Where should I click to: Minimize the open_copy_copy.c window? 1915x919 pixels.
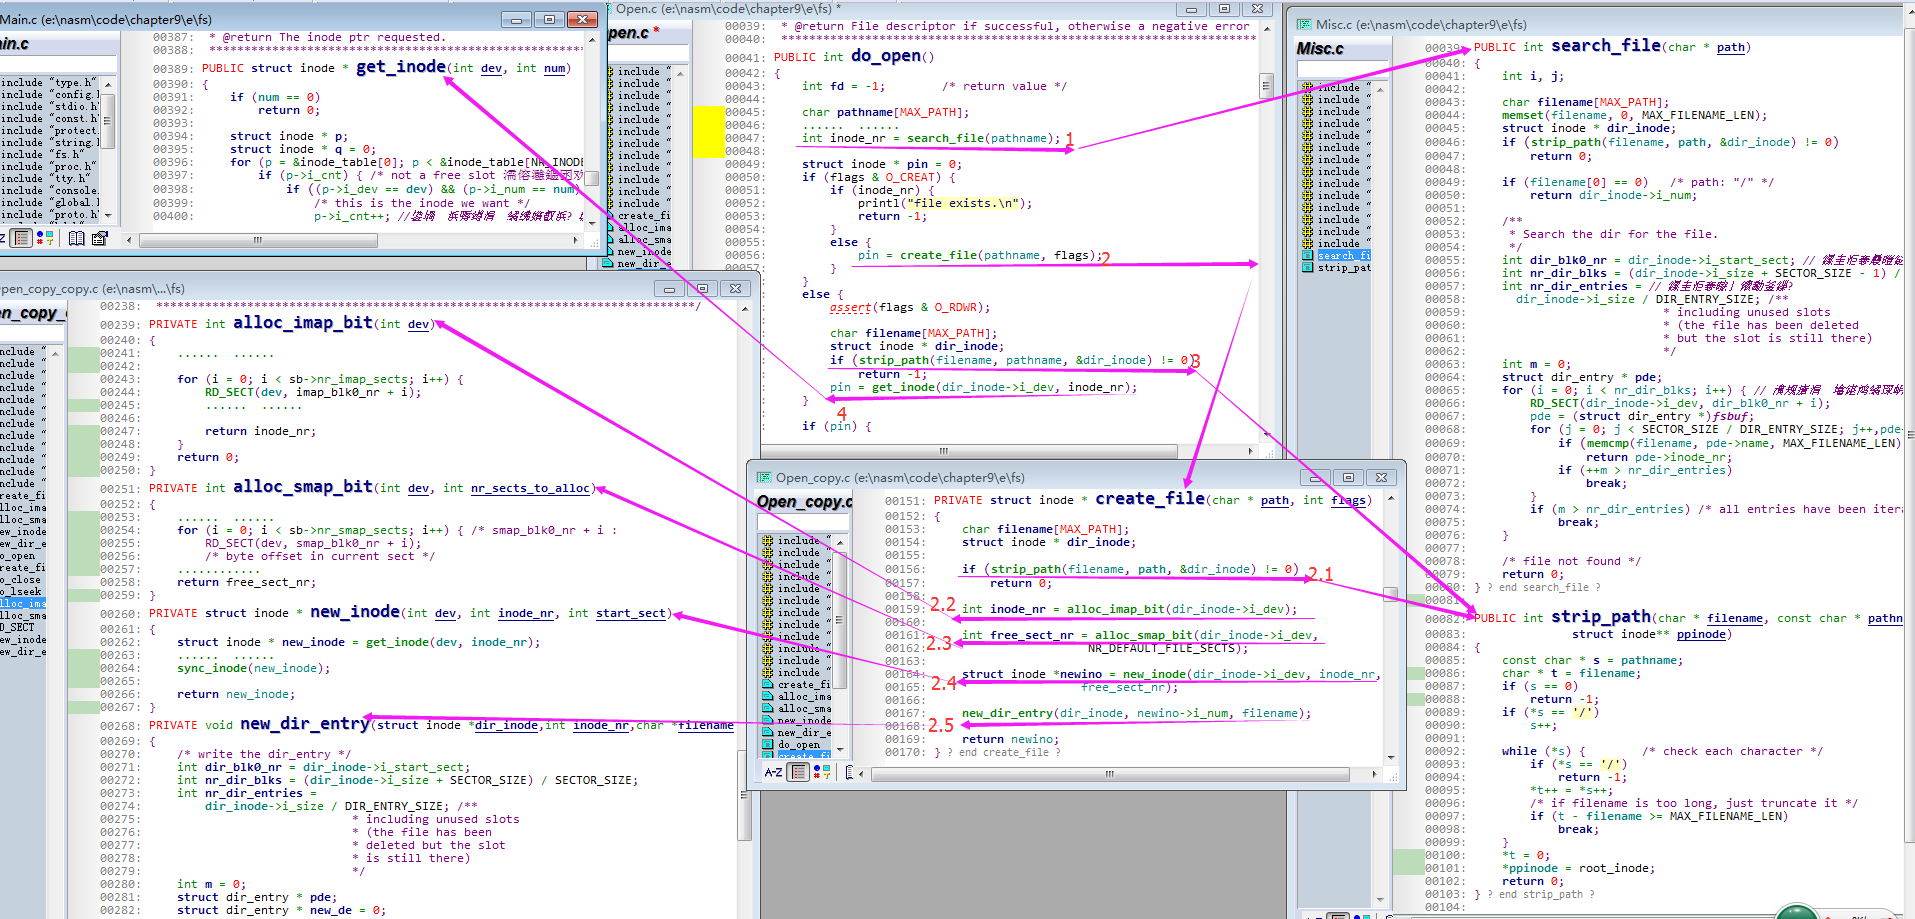click(669, 288)
